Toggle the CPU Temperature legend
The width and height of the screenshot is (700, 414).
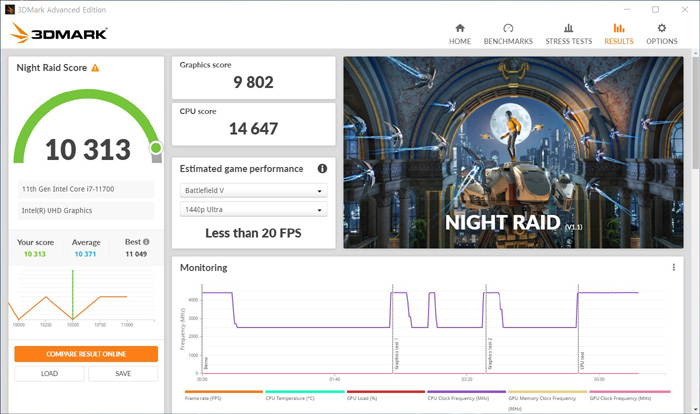pos(304,395)
